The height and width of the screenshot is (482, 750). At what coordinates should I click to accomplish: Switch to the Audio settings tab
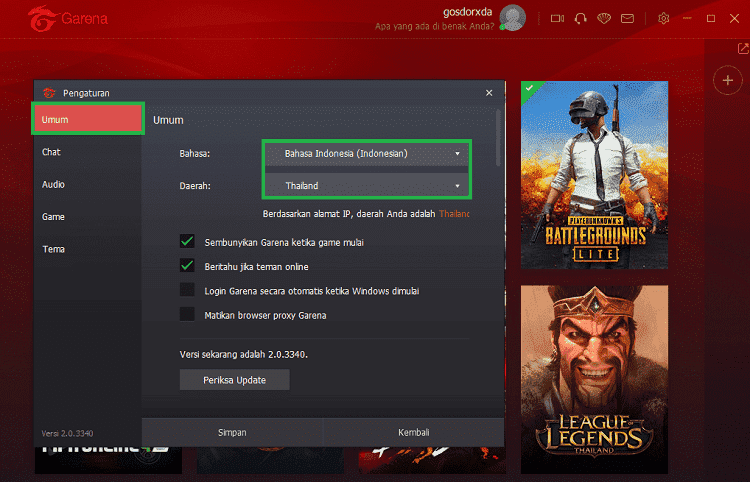(x=88, y=185)
